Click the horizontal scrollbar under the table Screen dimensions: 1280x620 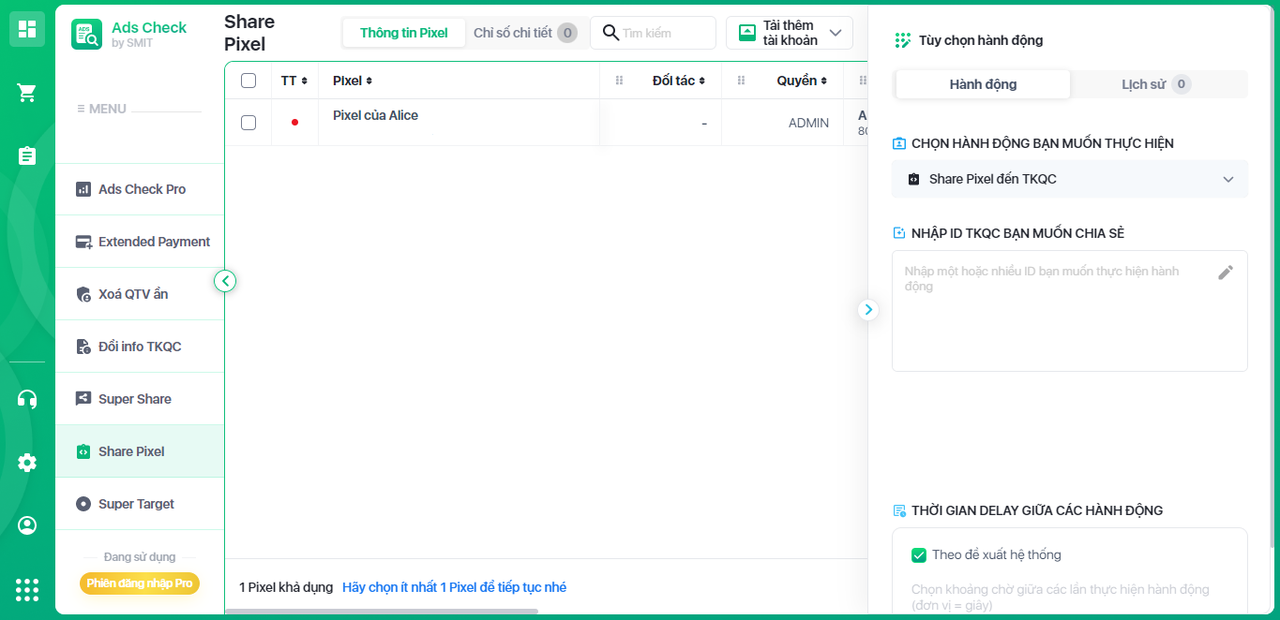point(381,611)
